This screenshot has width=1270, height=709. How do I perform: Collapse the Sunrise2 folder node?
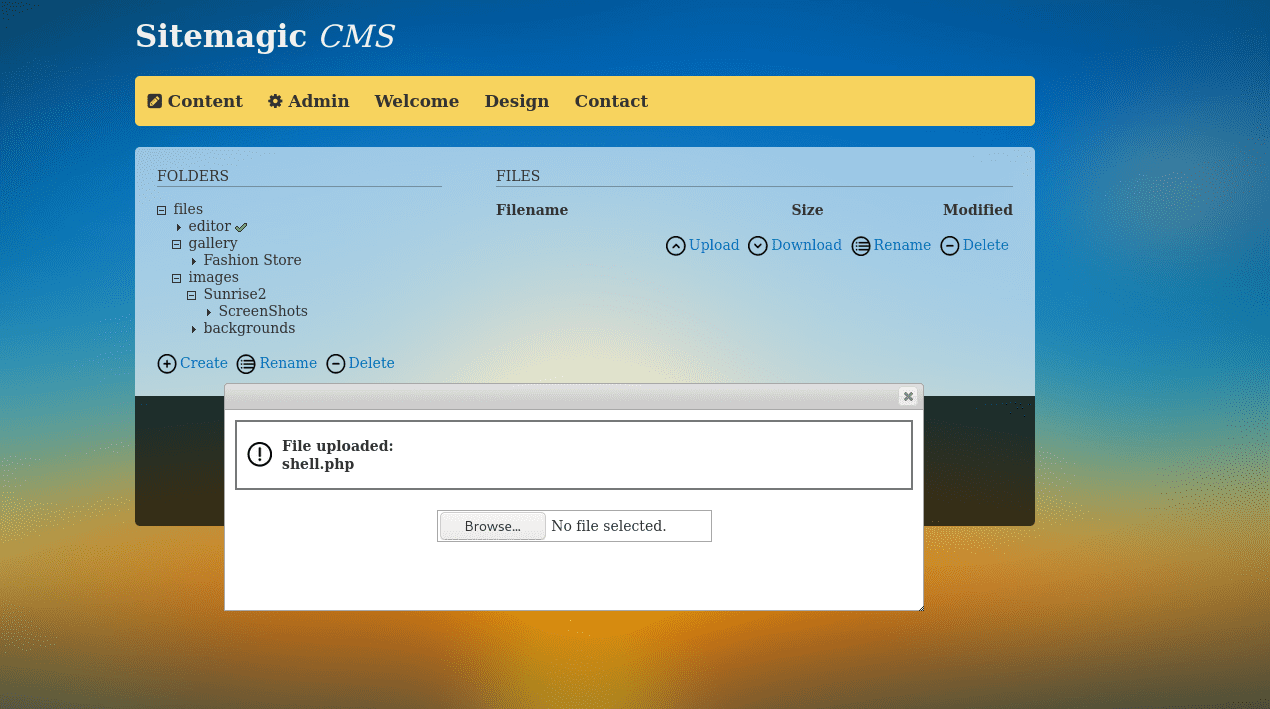coord(192,295)
